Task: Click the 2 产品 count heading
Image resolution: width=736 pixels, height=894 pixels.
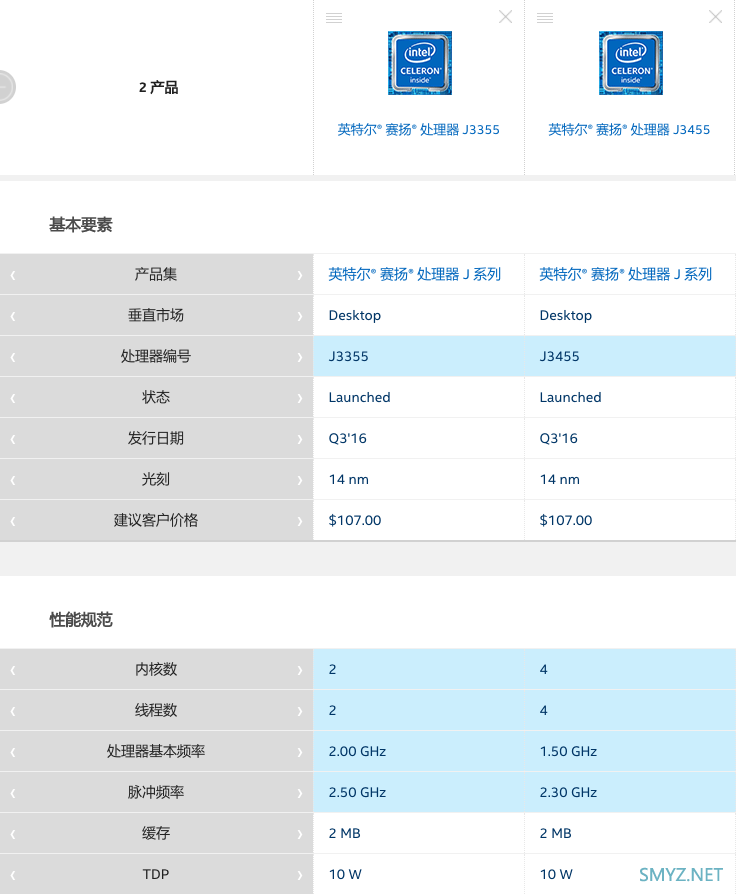Action: pyautogui.click(x=158, y=87)
